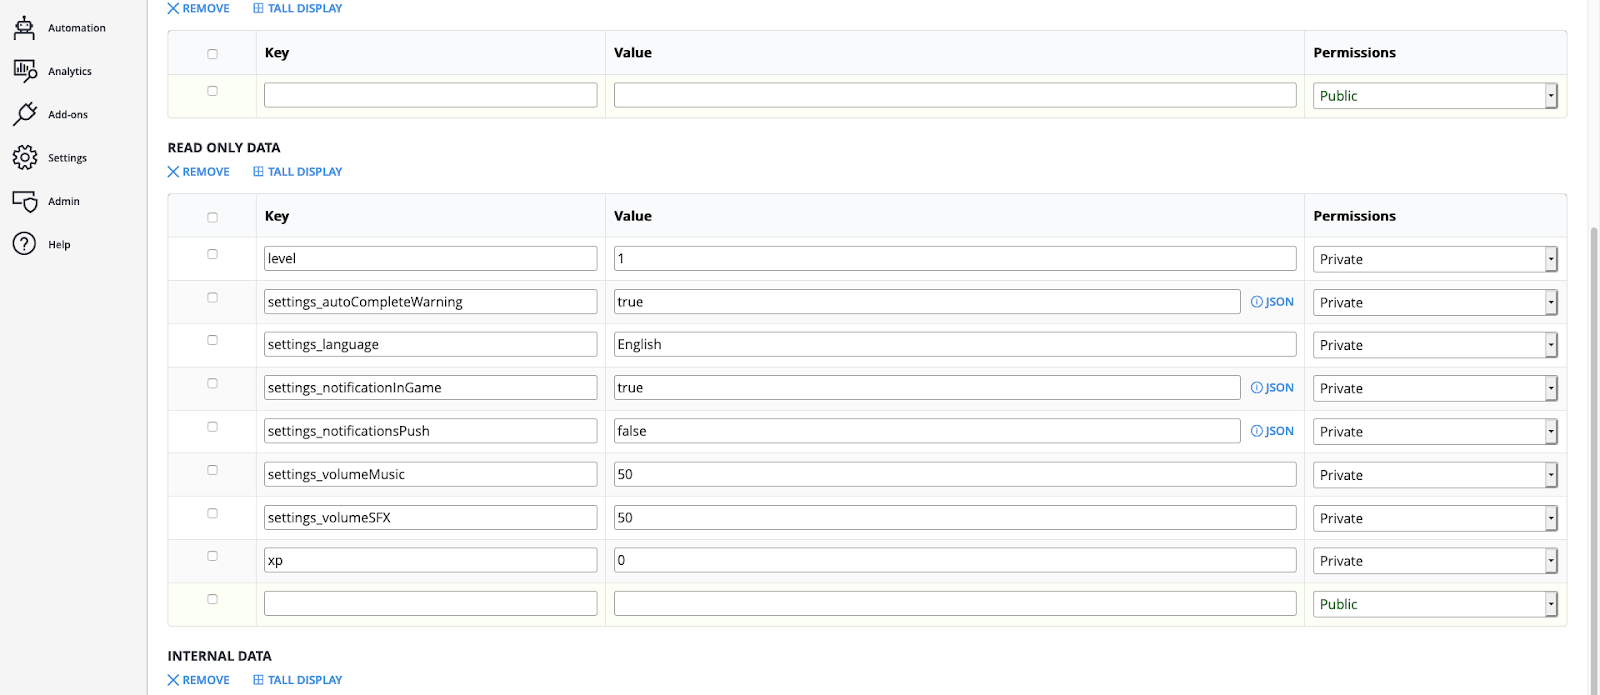Click JSON info icon for settings_notificationsPush

coord(1257,431)
